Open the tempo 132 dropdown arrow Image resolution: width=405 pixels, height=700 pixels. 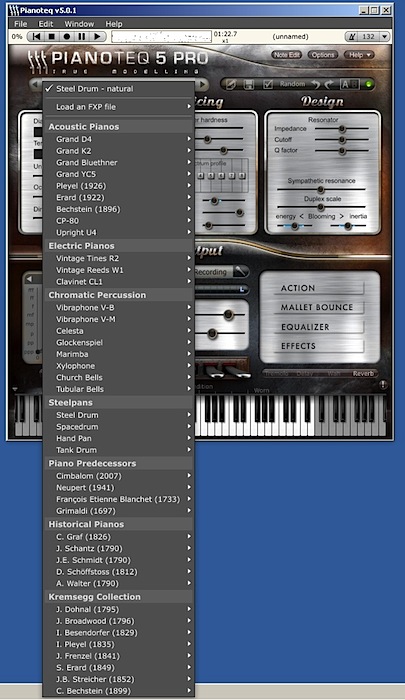click(x=385, y=37)
